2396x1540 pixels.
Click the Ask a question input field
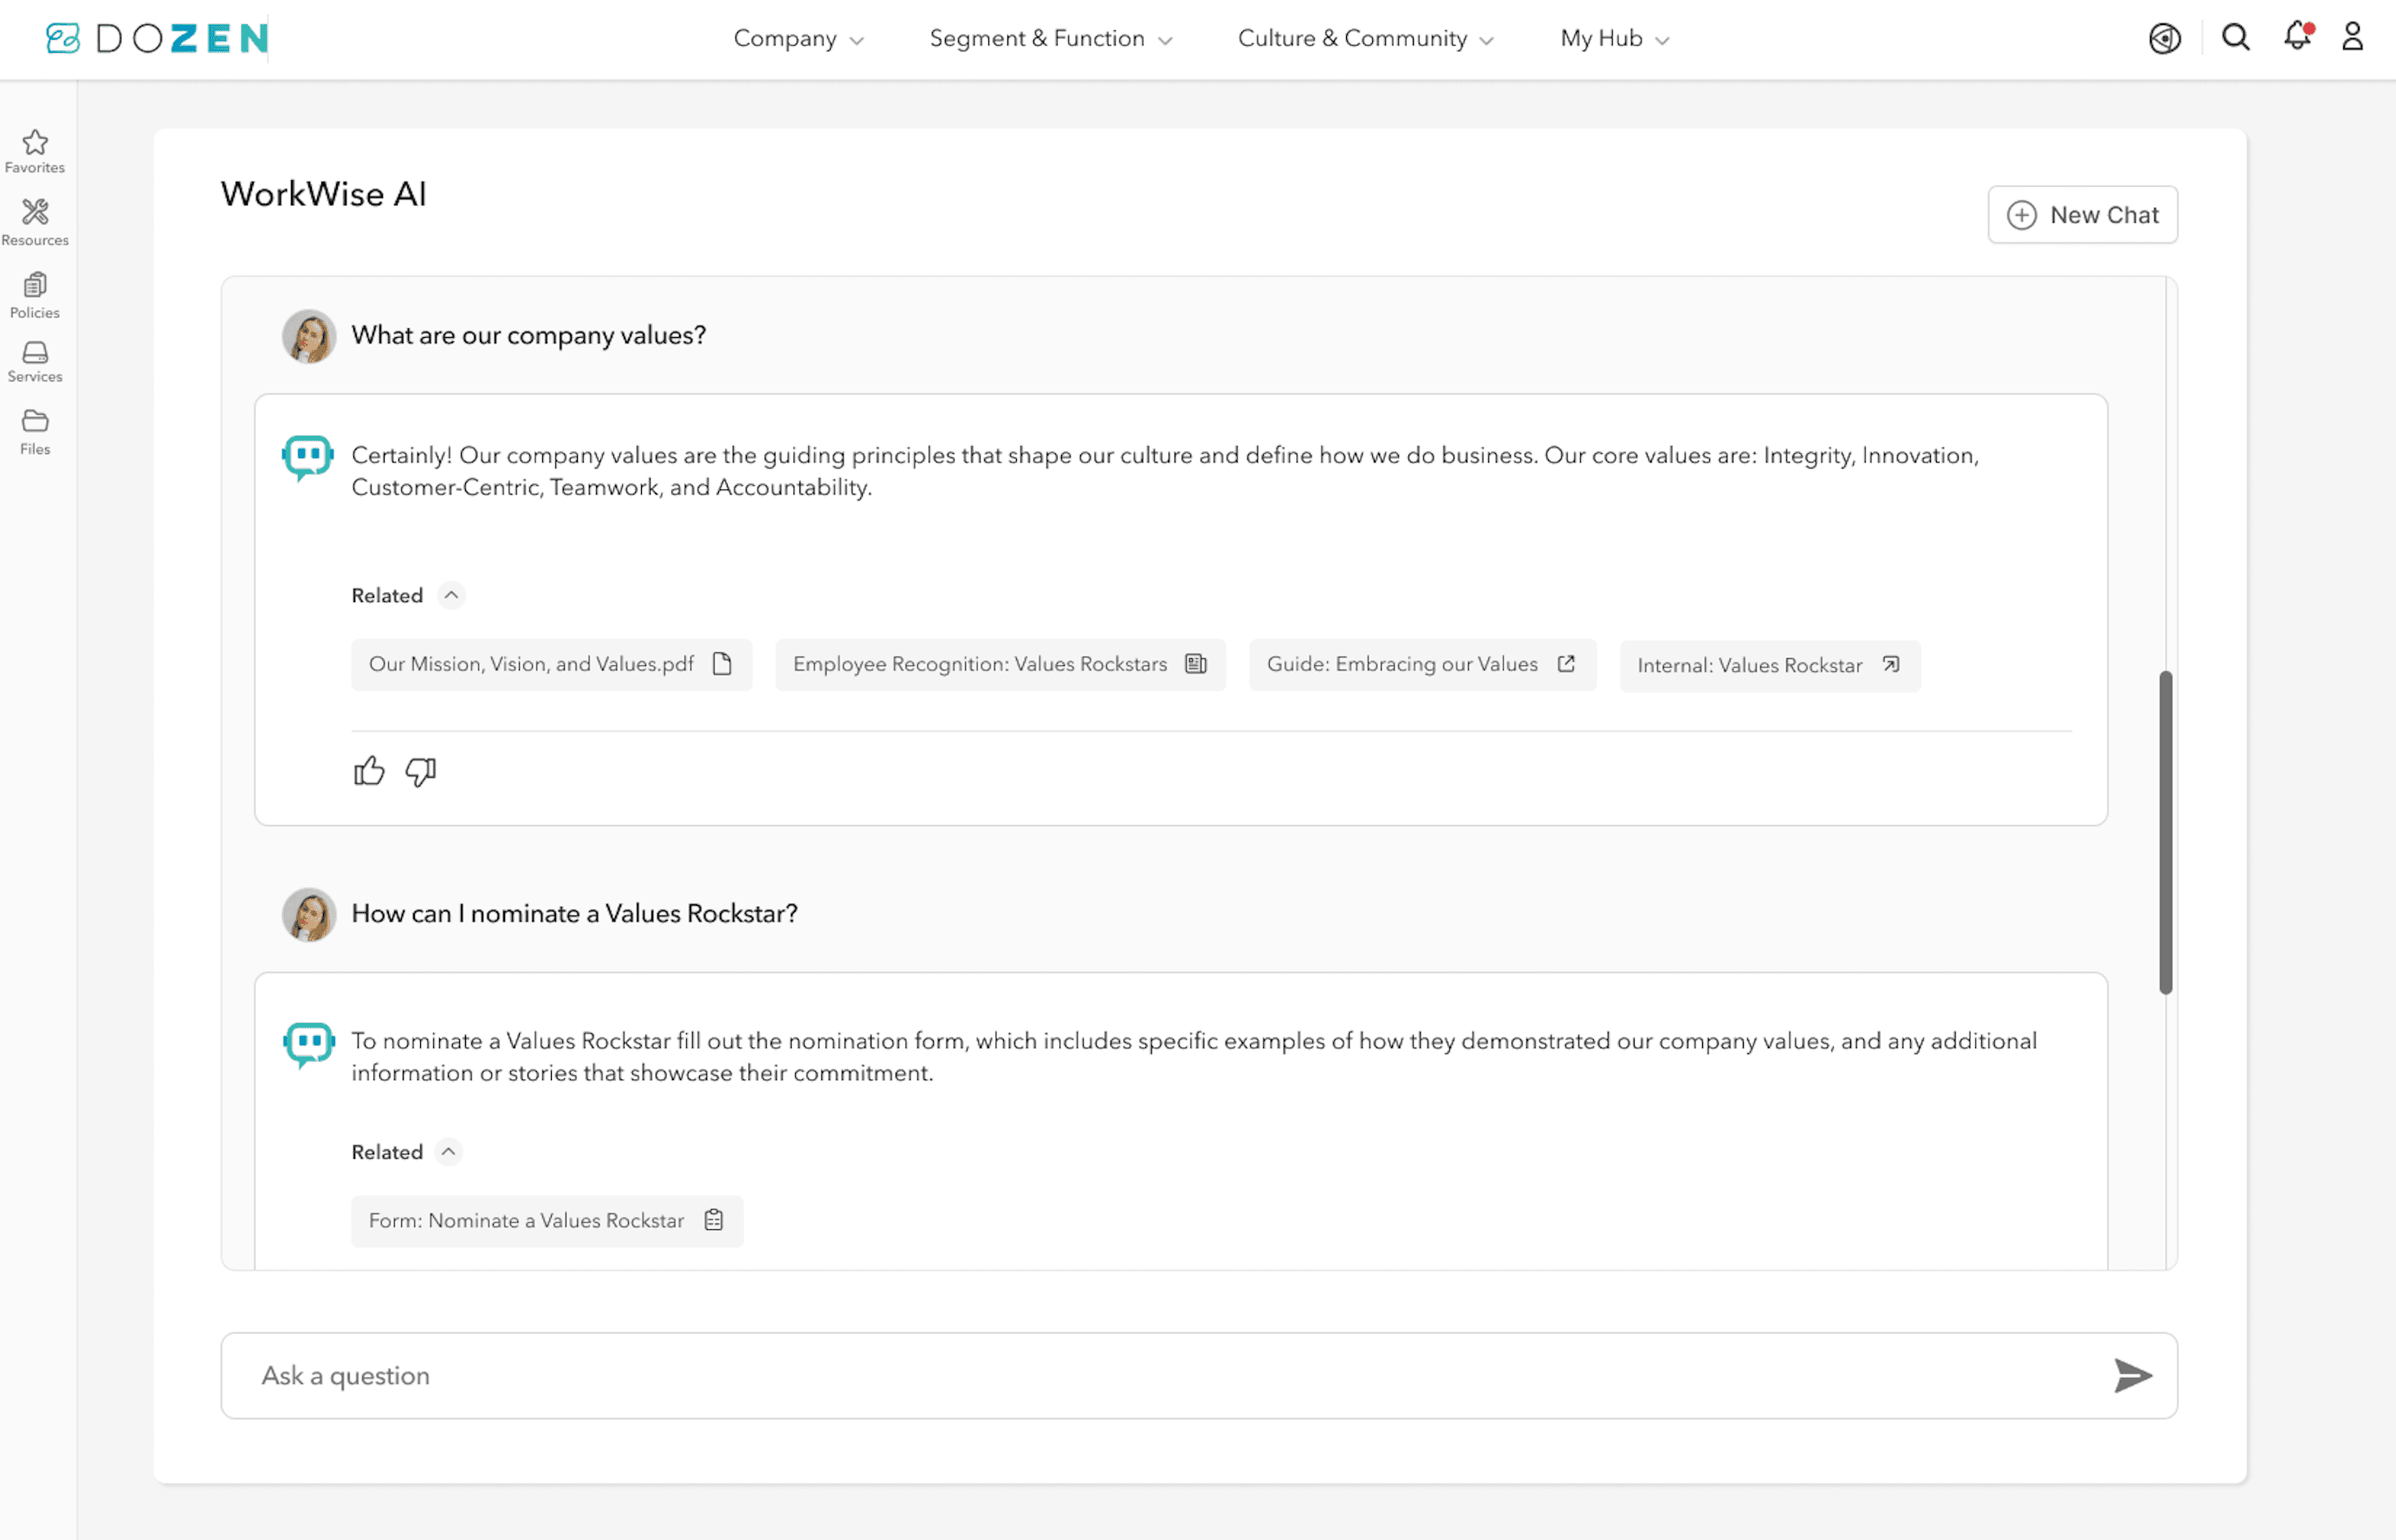click(x=1199, y=1376)
